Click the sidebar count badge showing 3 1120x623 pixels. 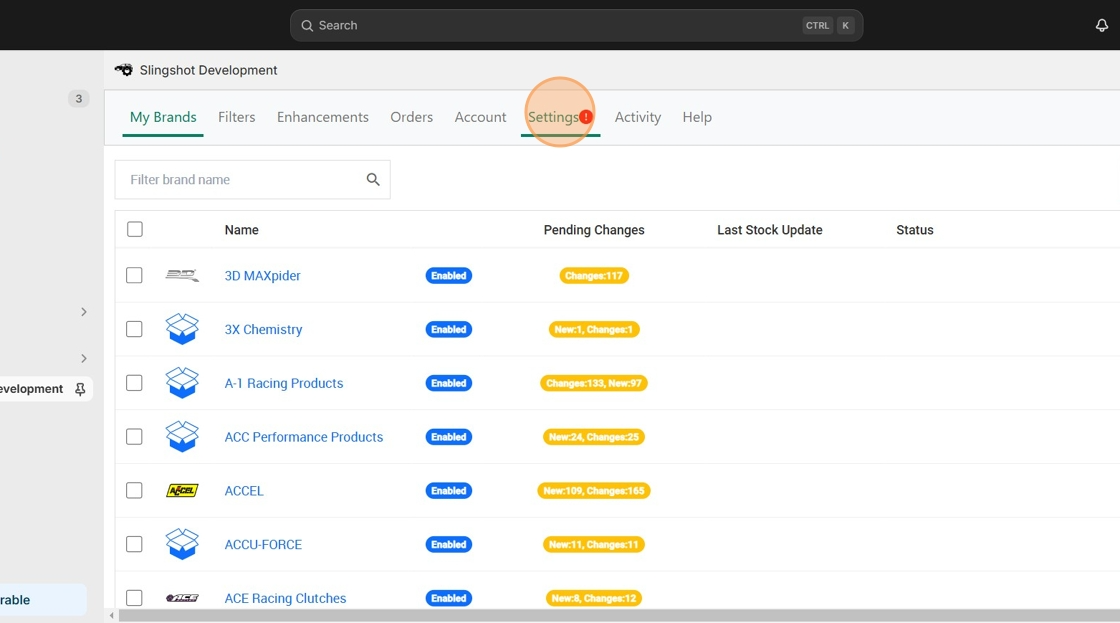(x=79, y=99)
